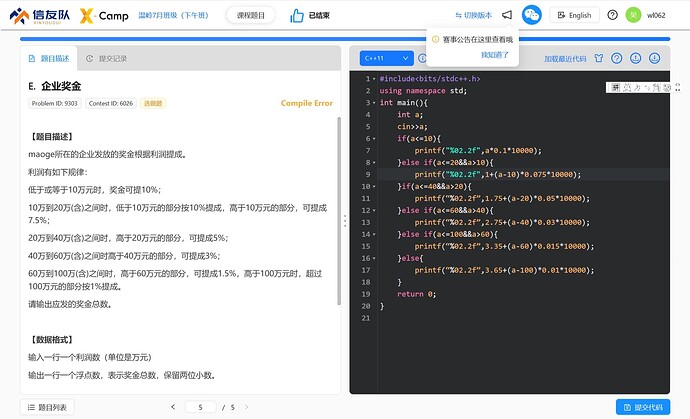Click the 【题目描述】 heading

(51, 136)
